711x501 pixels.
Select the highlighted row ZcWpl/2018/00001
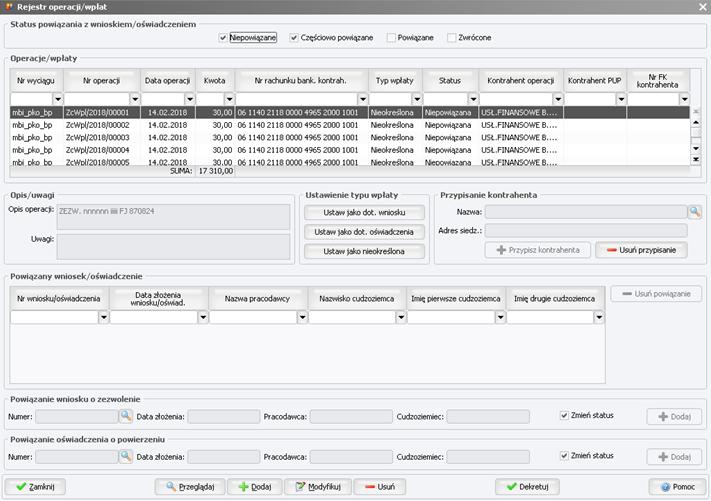click(x=350, y=112)
